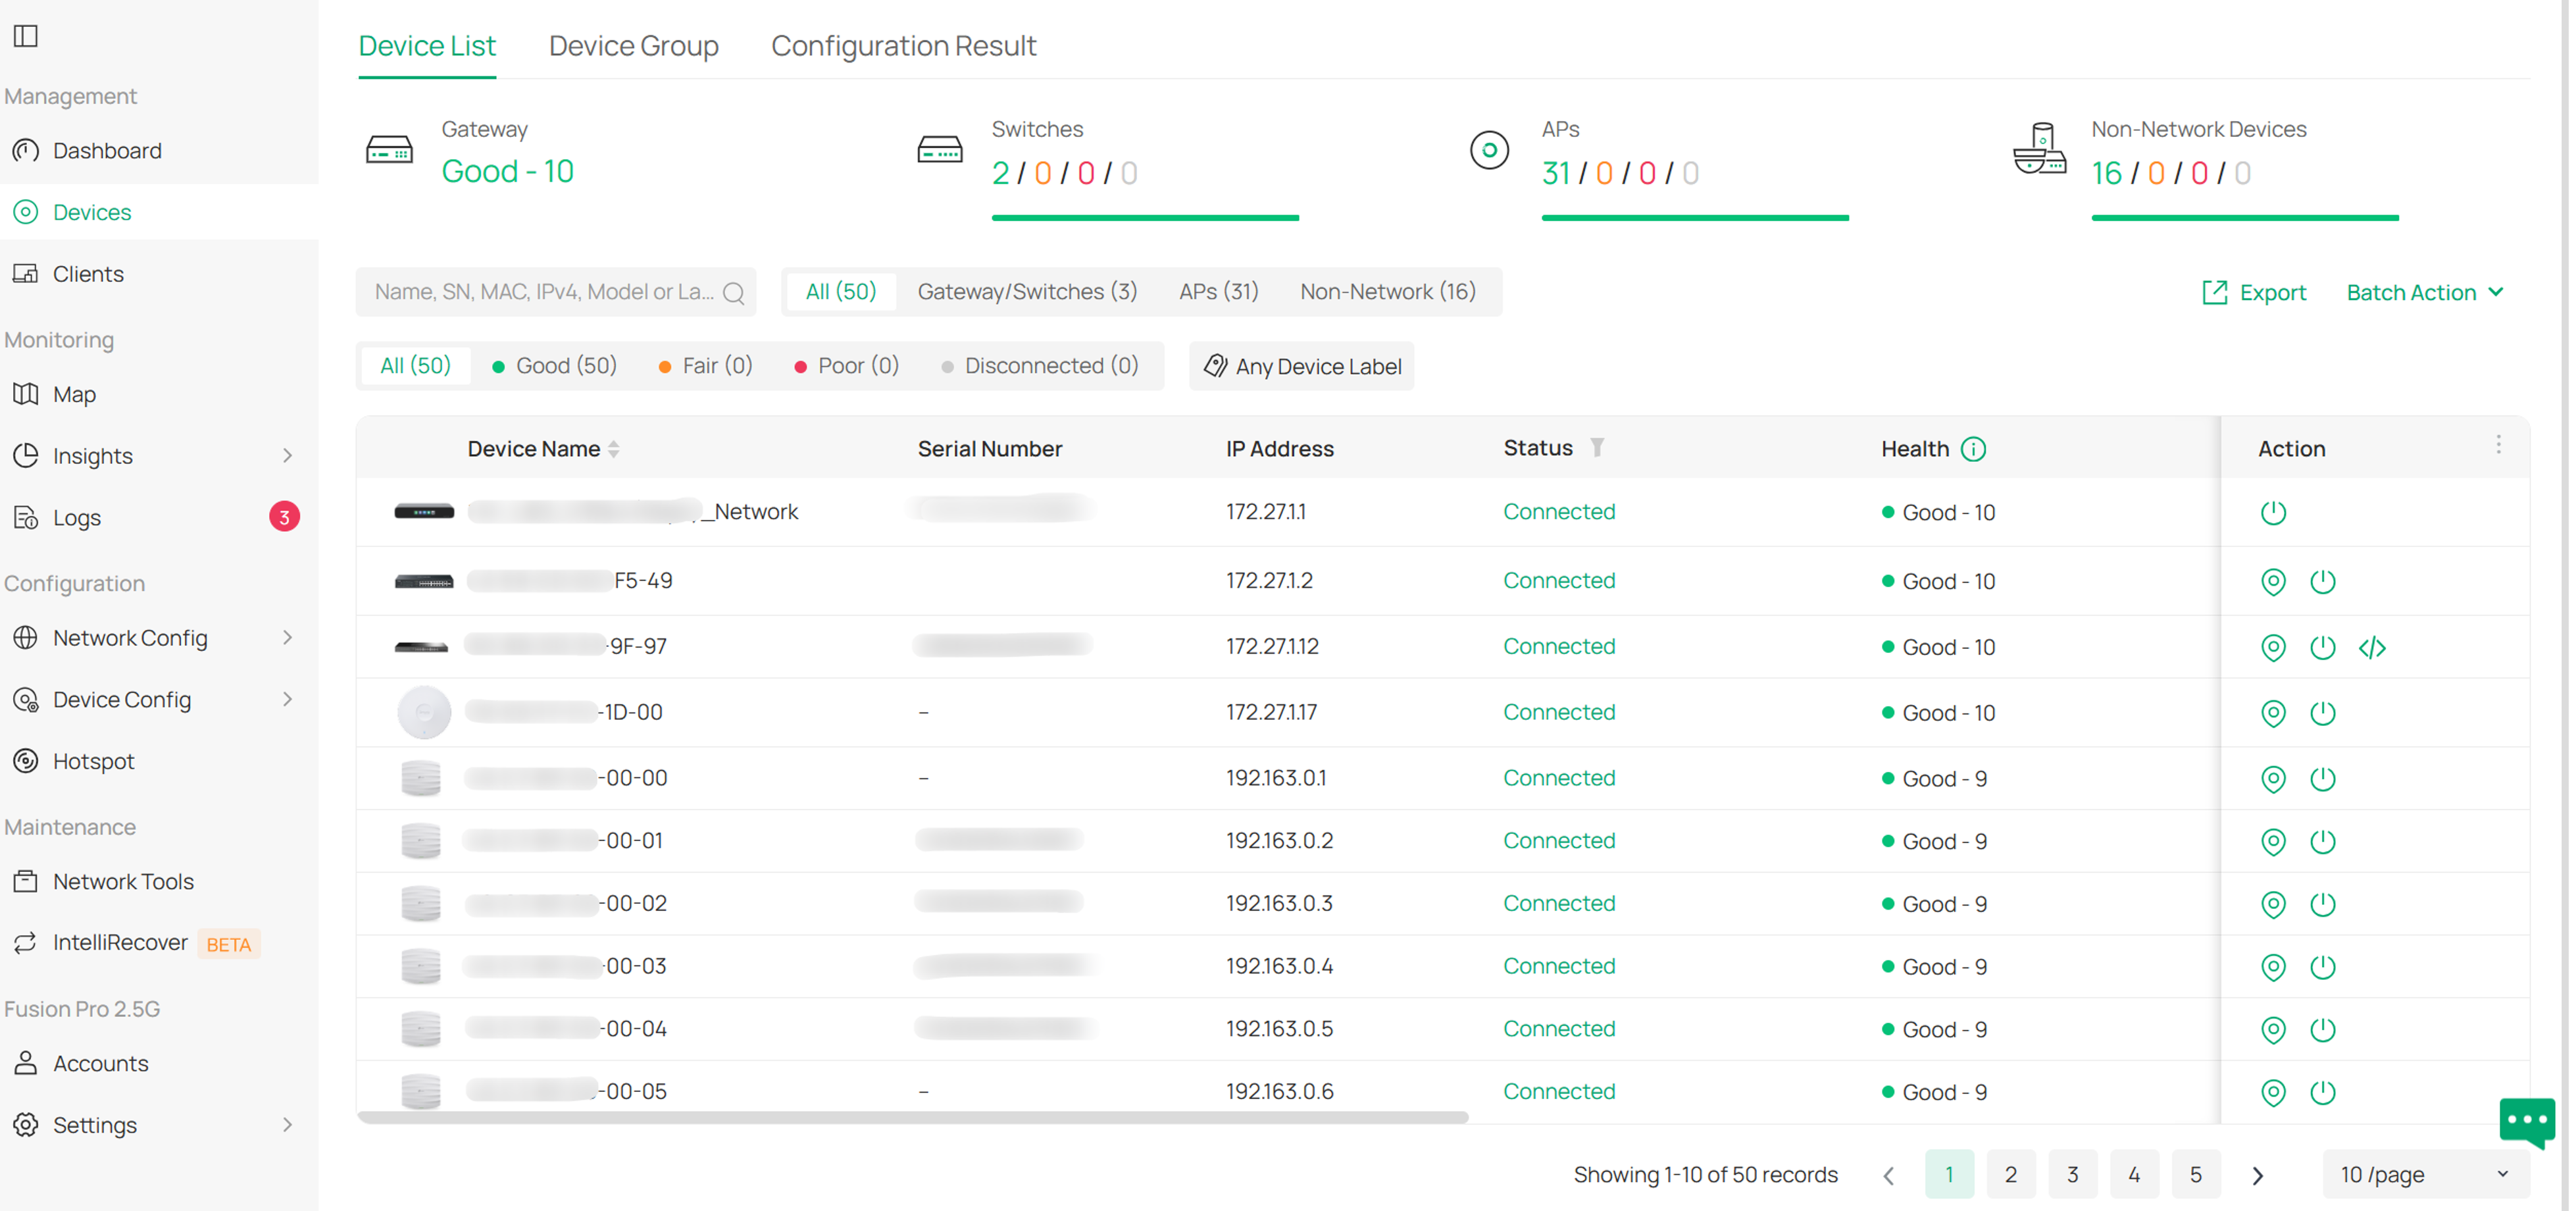Image resolution: width=2576 pixels, height=1211 pixels.
Task: Select the Disconnected (0) filter
Action: 1039,366
